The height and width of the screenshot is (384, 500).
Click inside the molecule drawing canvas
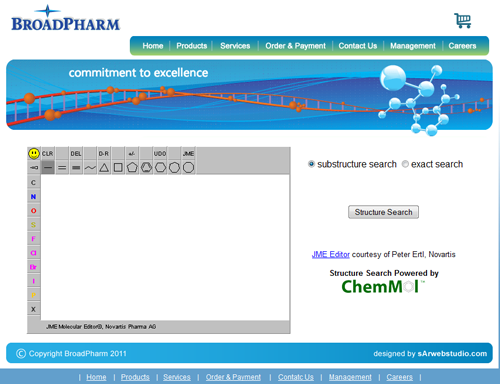(x=165, y=247)
